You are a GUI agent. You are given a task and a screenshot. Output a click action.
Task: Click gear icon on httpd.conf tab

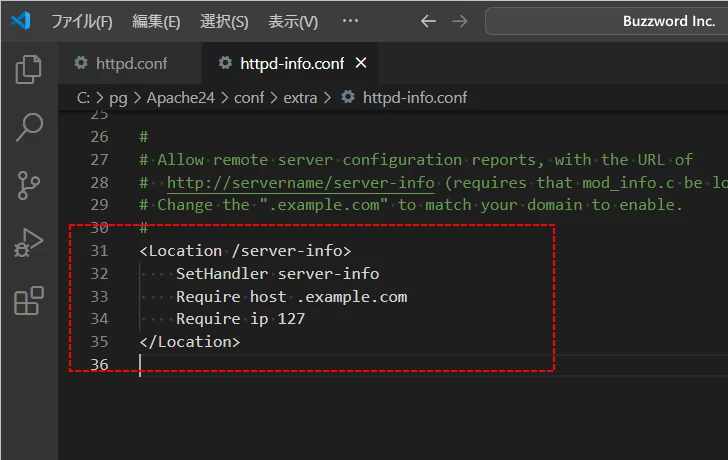click(81, 63)
